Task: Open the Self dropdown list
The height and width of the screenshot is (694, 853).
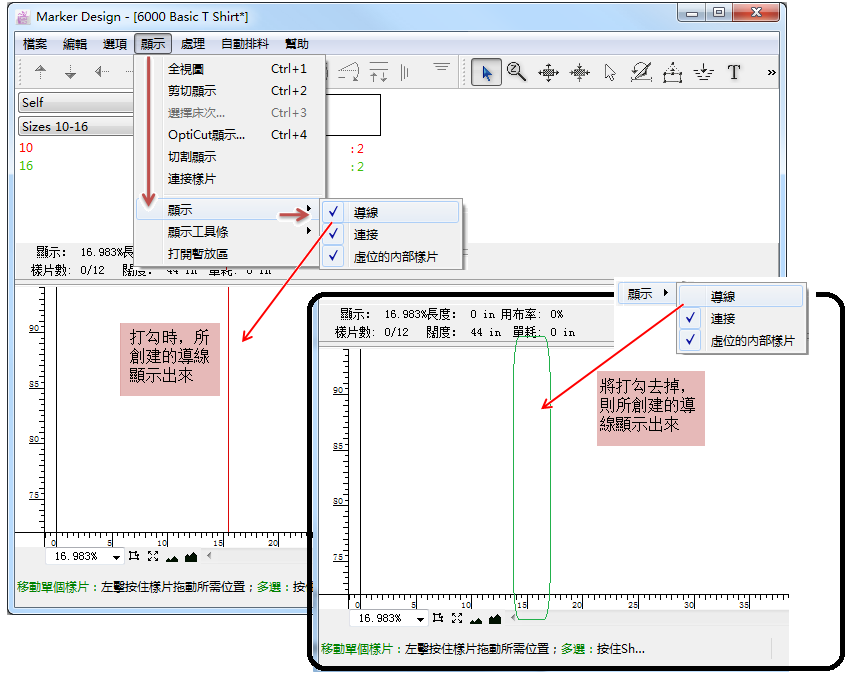Action: (76, 103)
